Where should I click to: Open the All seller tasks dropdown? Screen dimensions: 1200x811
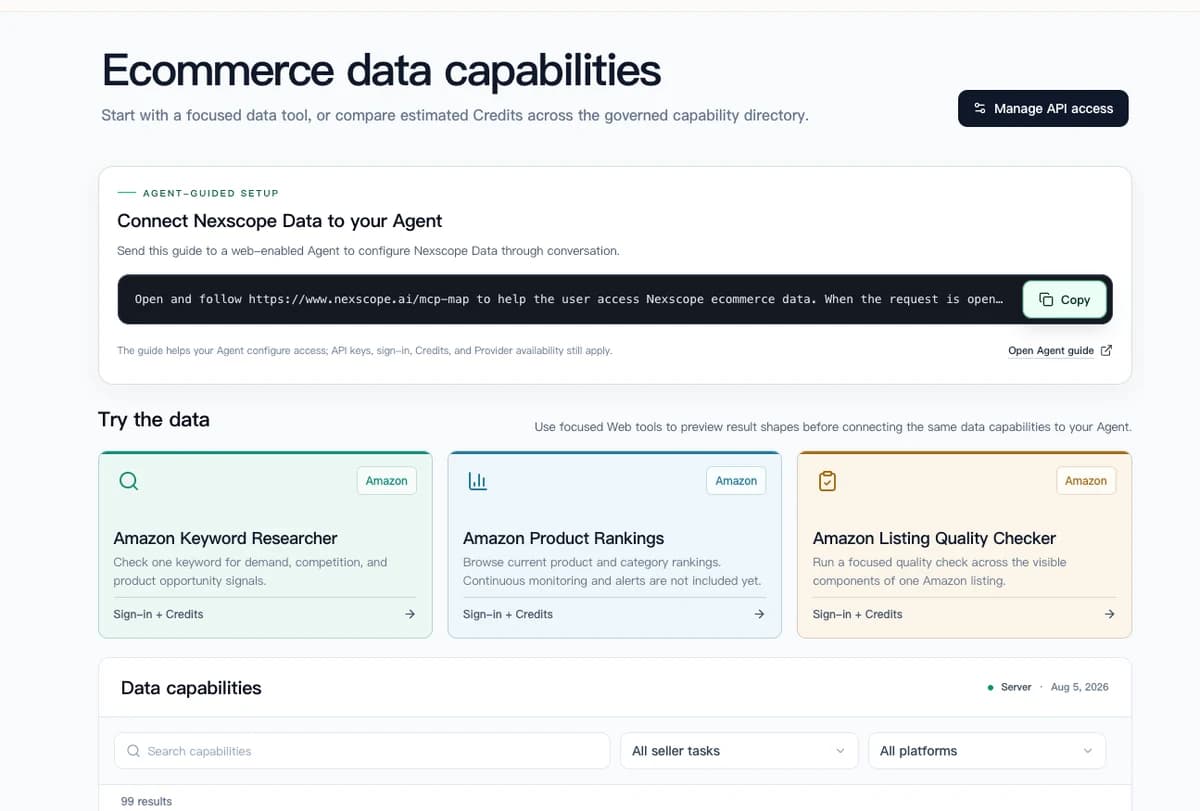click(x=739, y=751)
